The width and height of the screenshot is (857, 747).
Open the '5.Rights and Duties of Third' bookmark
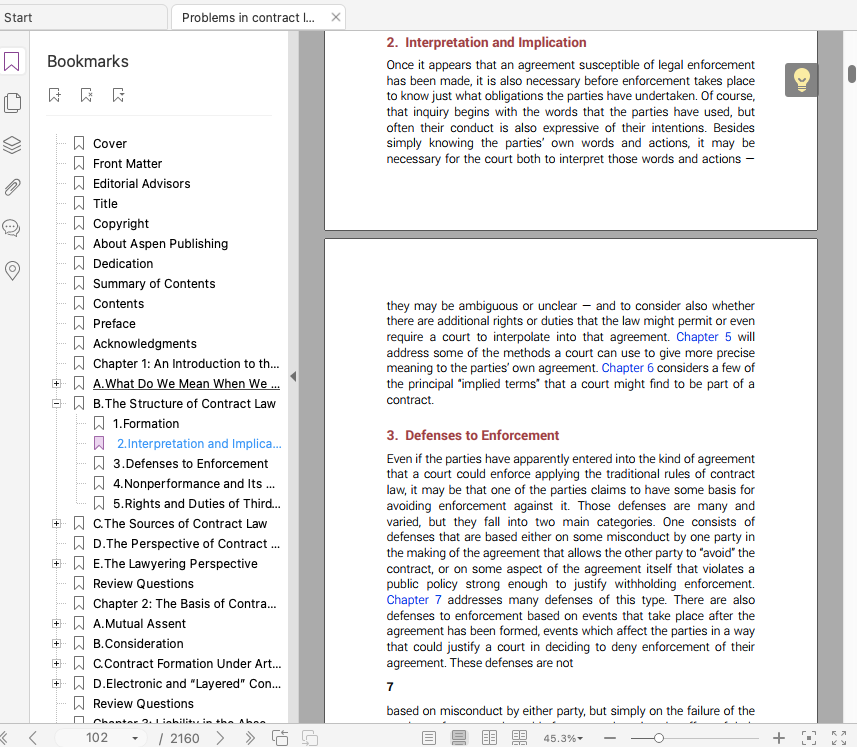coord(196,504)
